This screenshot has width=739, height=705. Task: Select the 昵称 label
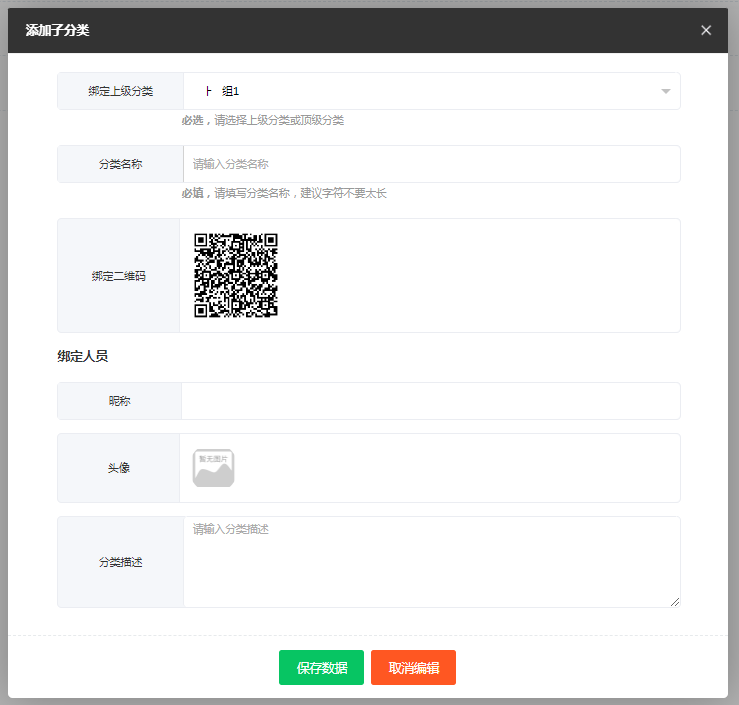tap(119, 401)
